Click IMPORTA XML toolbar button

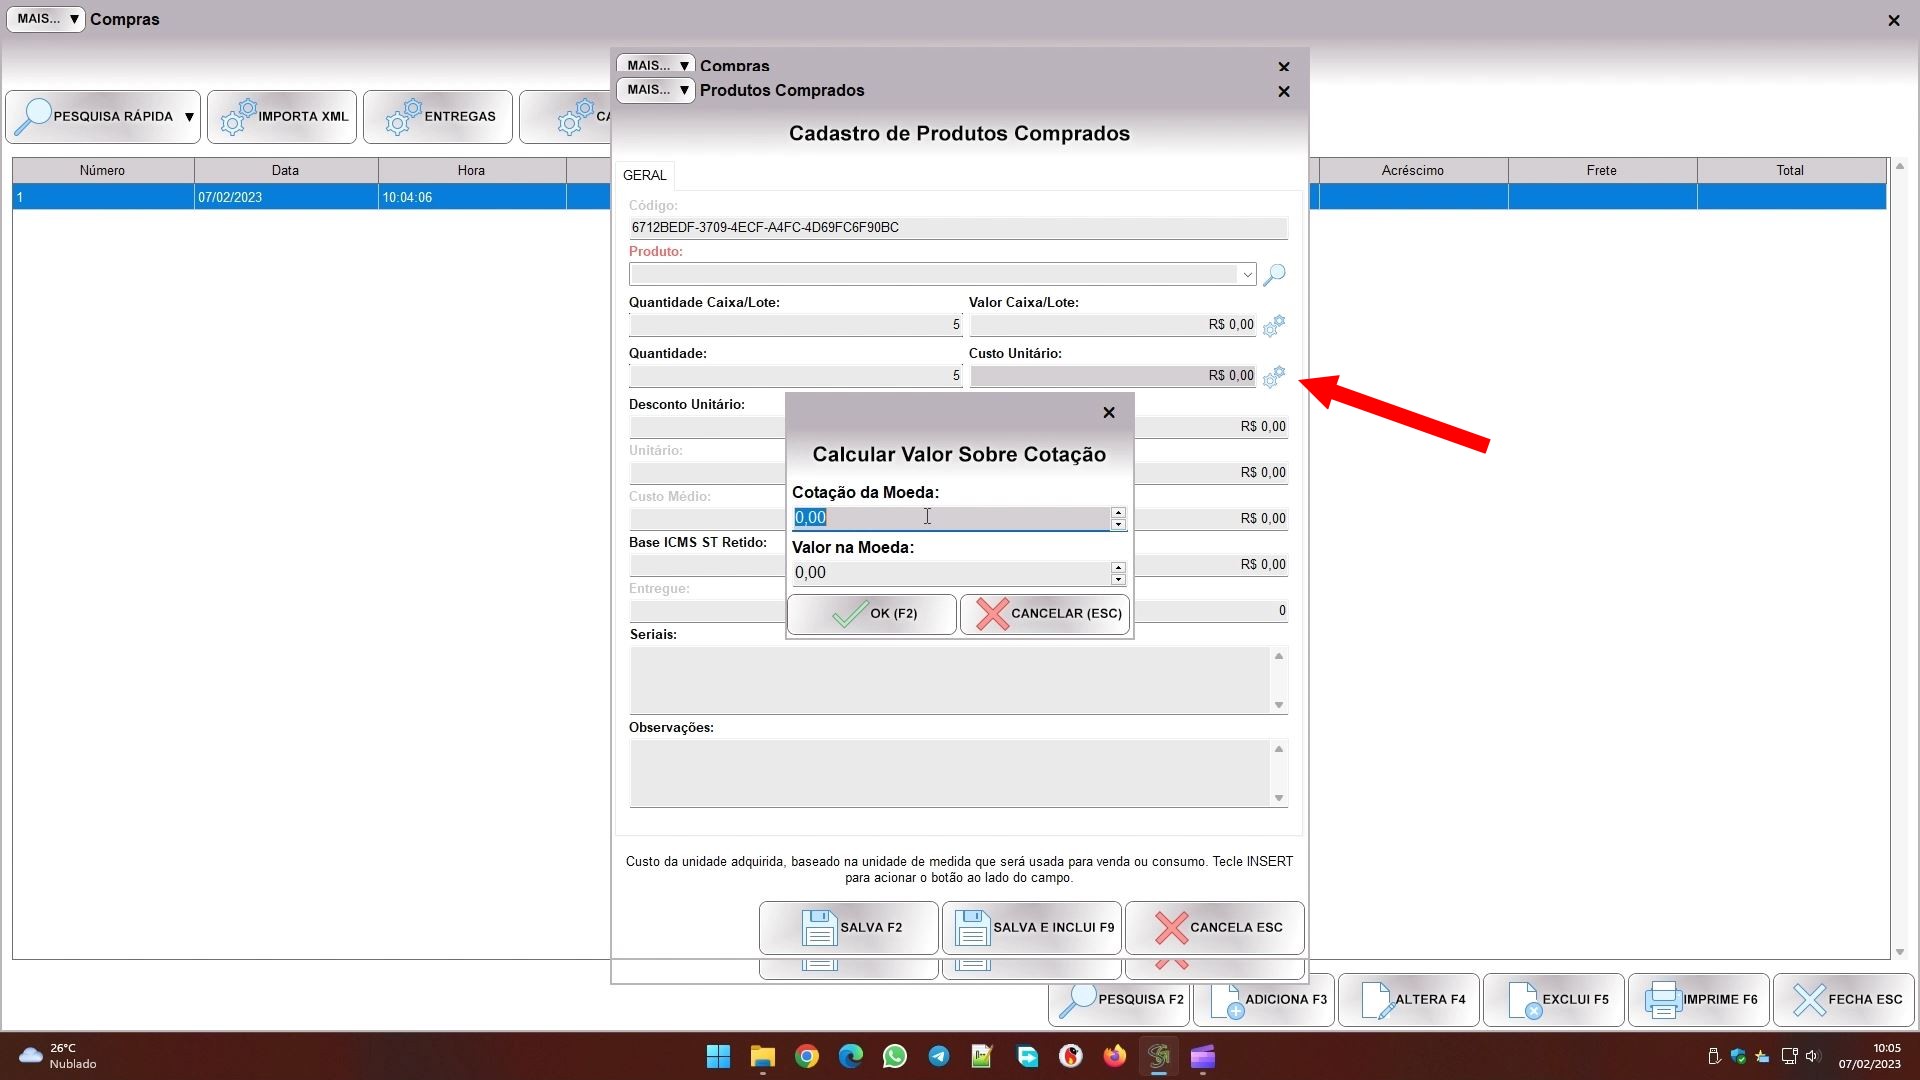pos(282,117)
